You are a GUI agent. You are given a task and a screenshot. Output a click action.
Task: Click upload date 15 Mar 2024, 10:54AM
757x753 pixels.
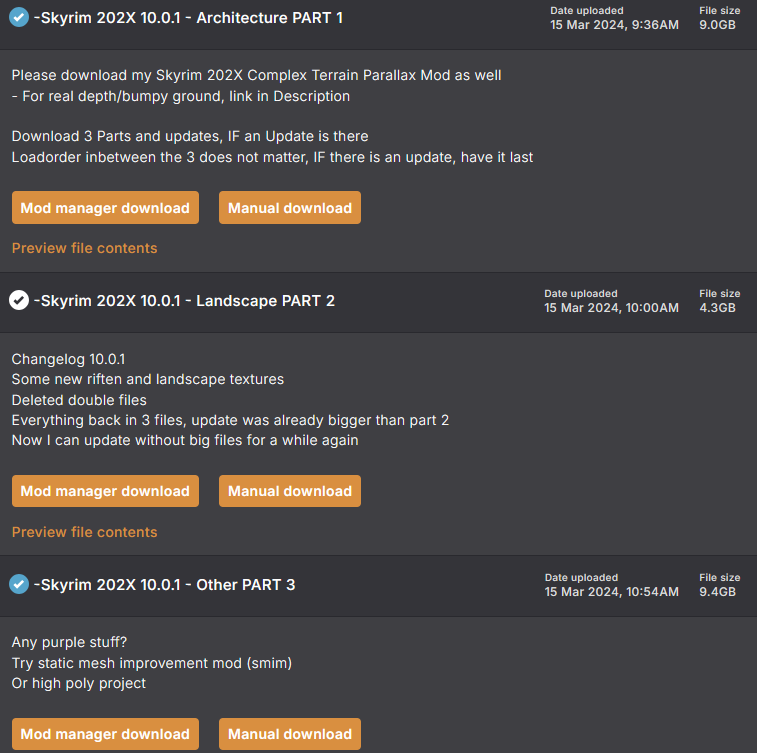click(611, 592)
